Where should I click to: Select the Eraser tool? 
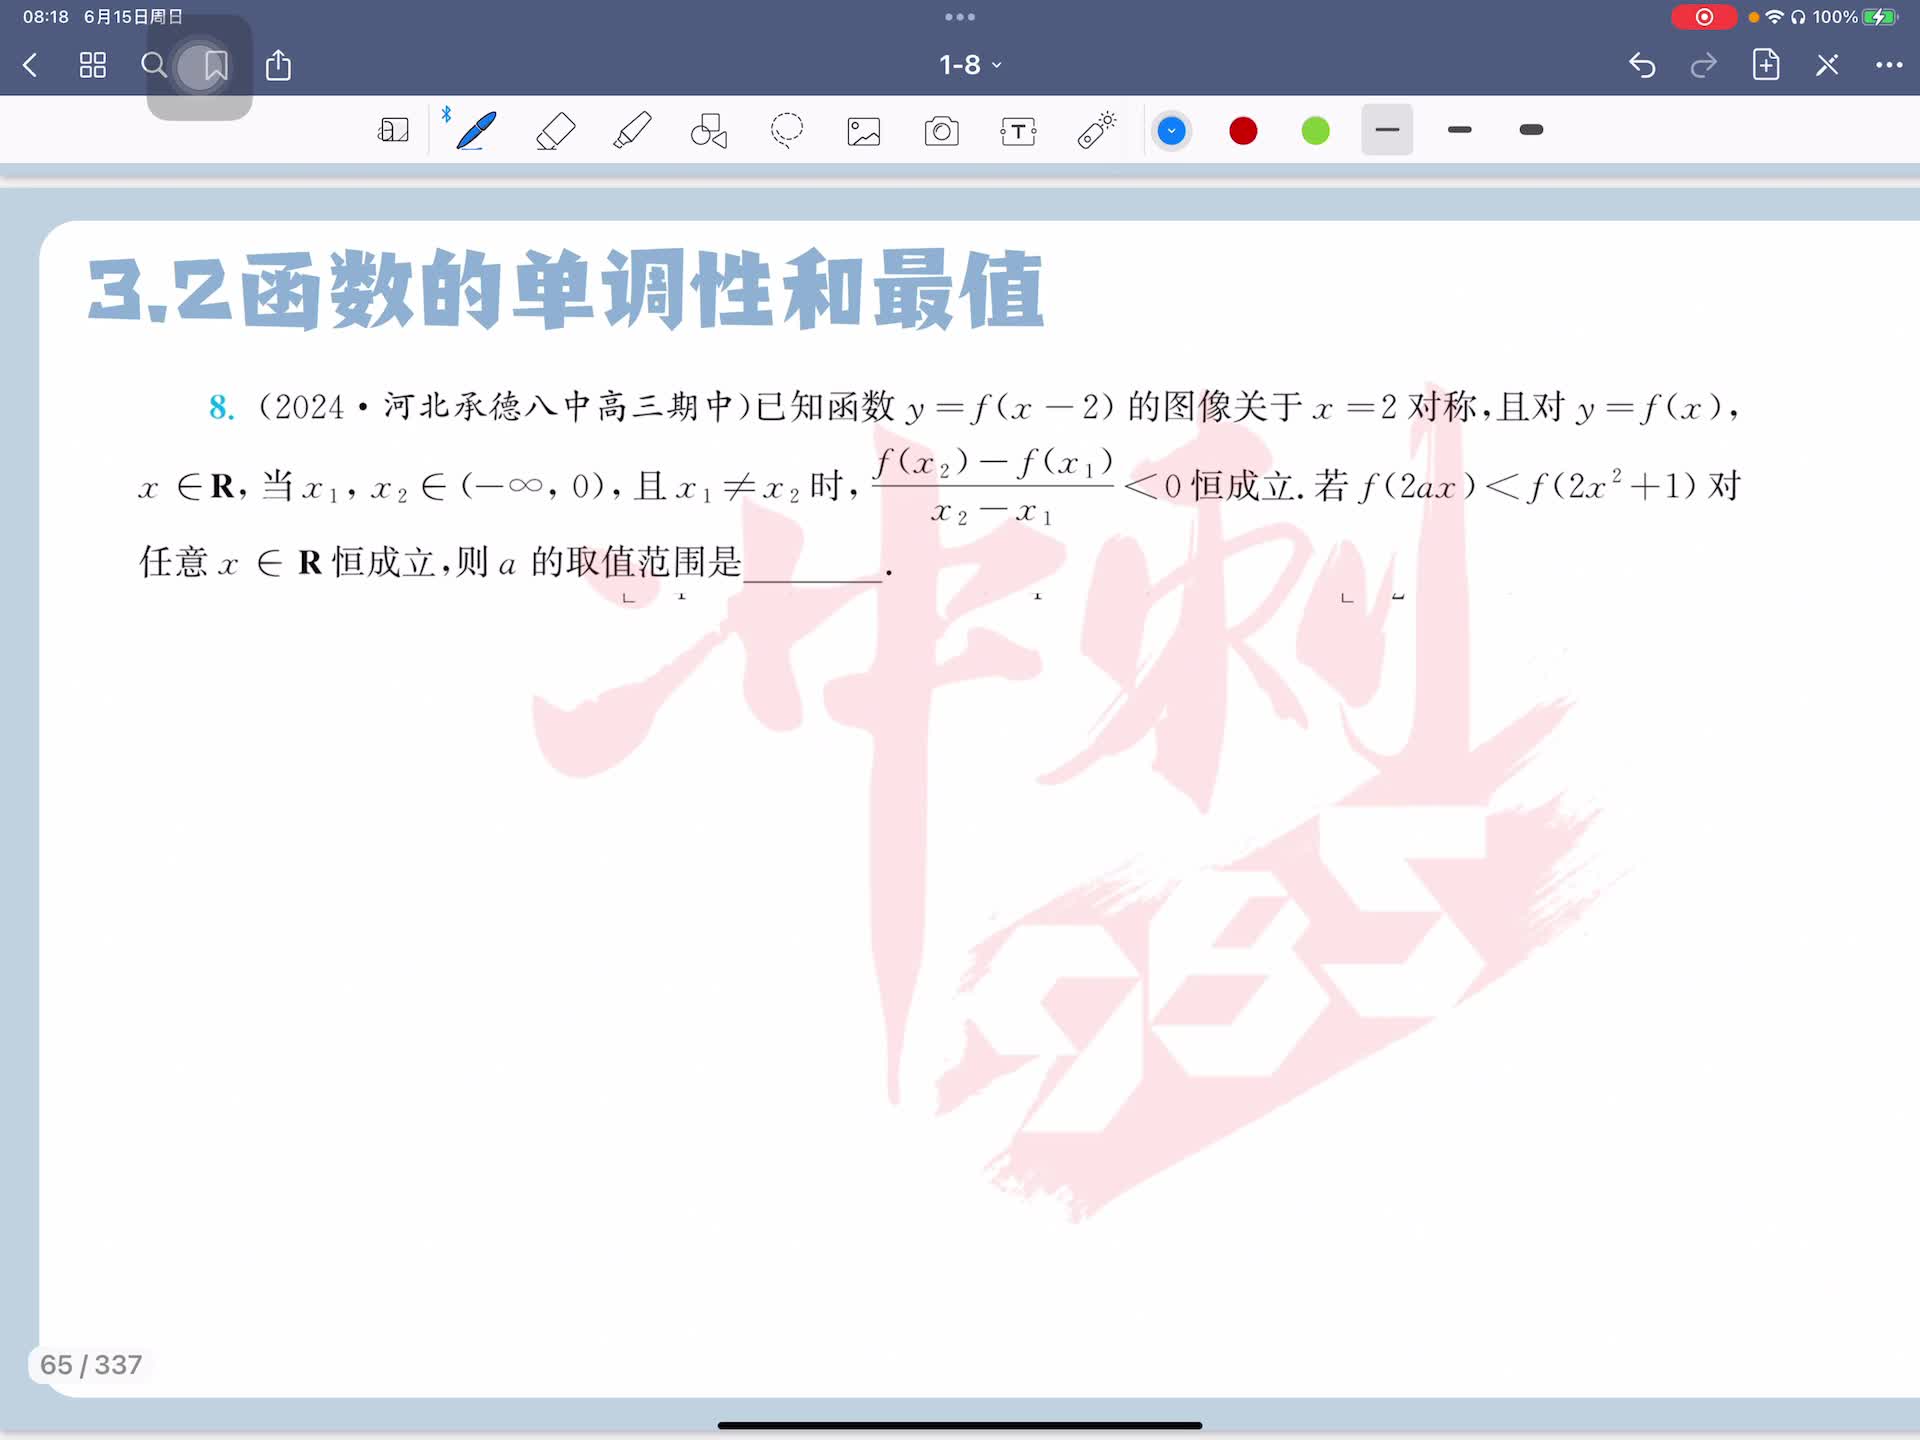(x=555, y=131)
